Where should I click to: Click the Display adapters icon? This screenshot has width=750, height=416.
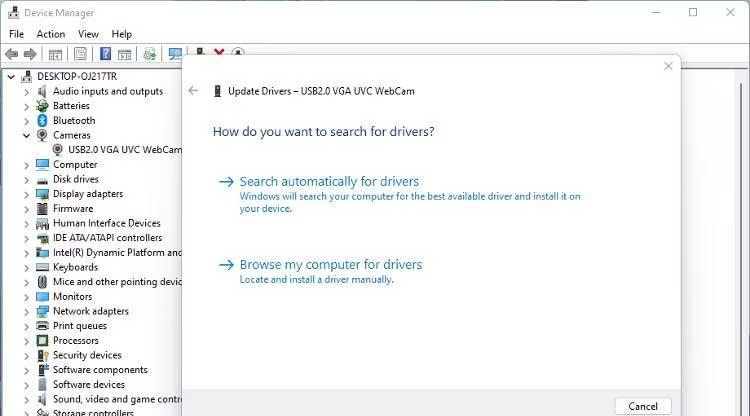click(x=42, y=194)
